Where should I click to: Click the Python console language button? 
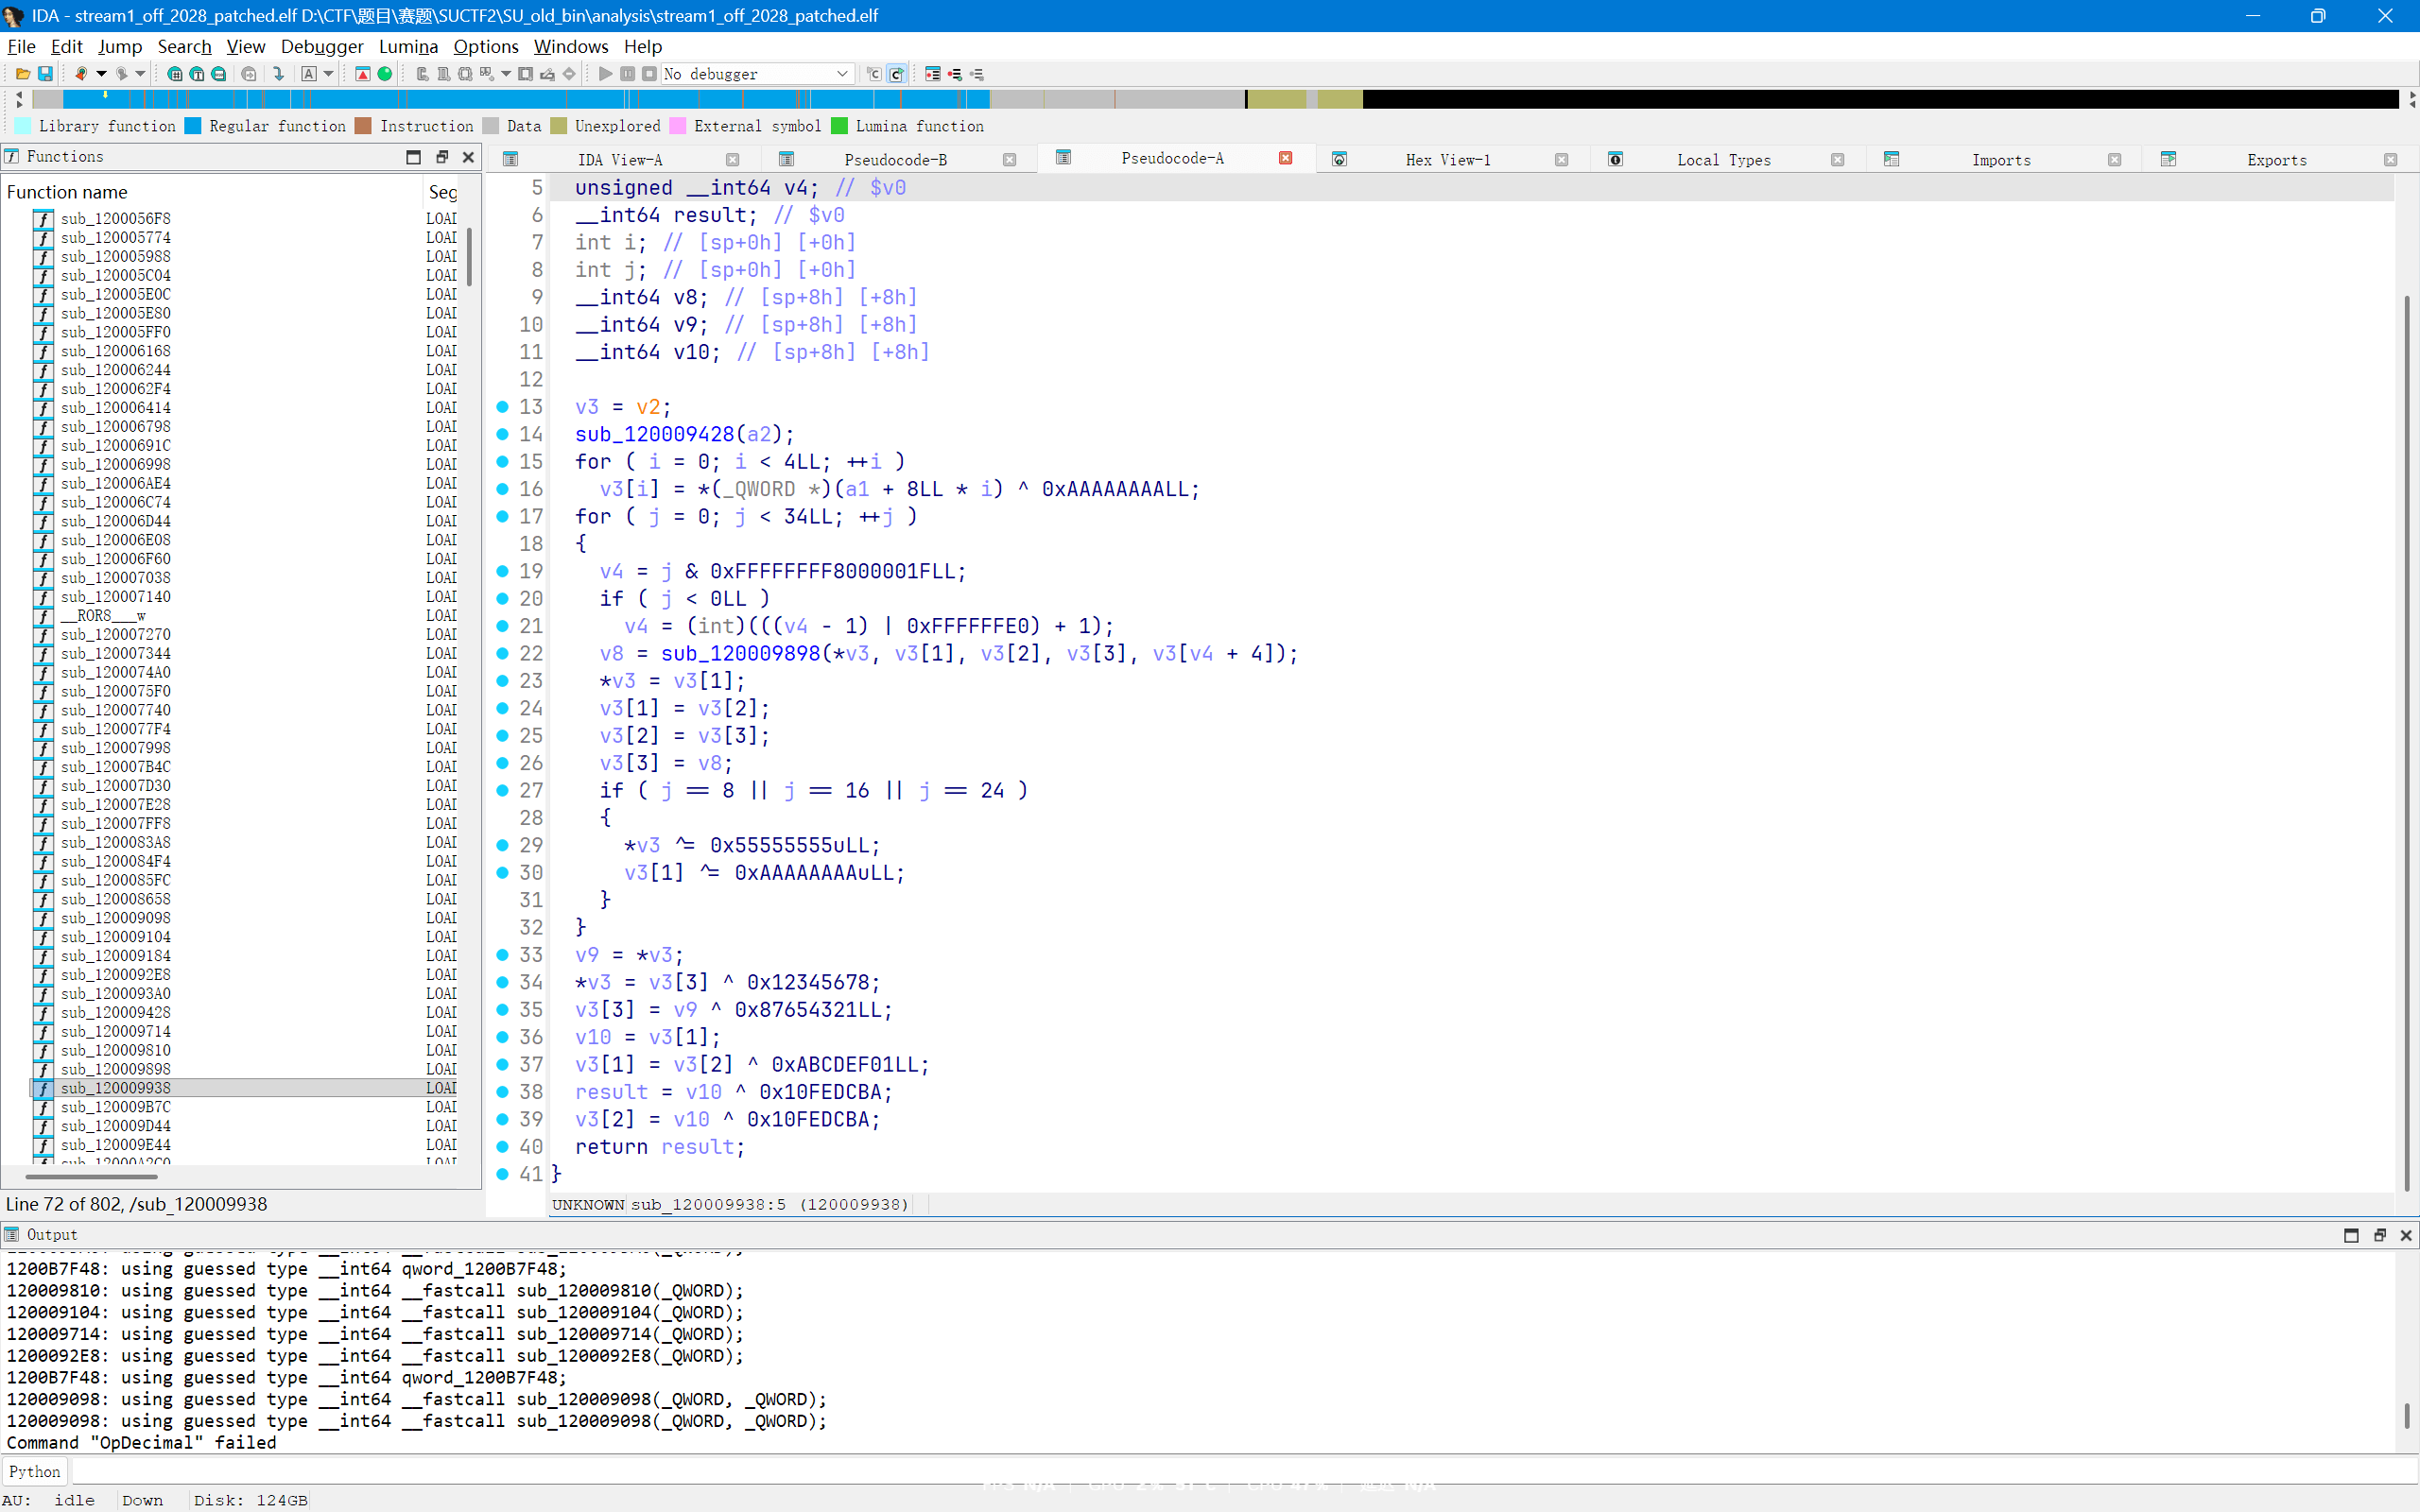[x=34, y=1471]
